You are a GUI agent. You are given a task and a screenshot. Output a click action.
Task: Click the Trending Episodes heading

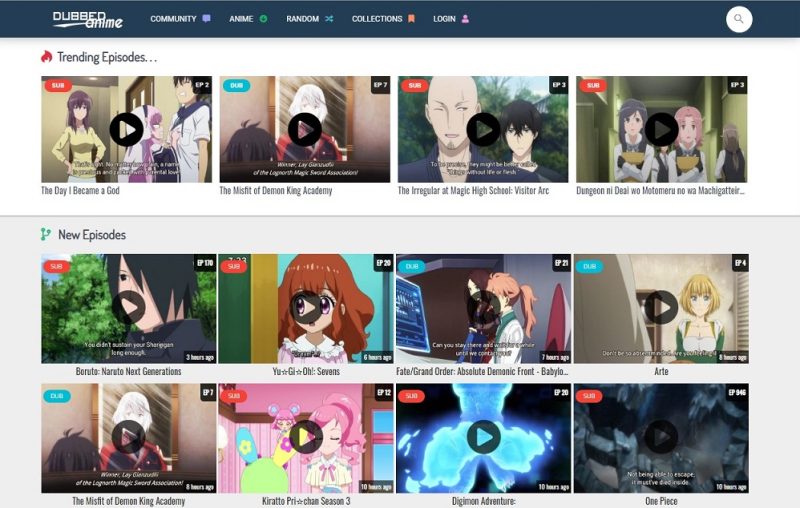(x=107, y=57)
